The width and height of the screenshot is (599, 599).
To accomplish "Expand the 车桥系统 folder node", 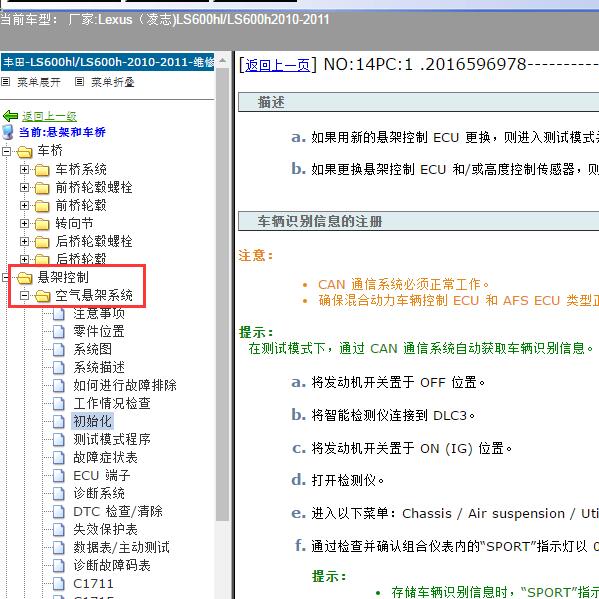I will coord(24,169).
